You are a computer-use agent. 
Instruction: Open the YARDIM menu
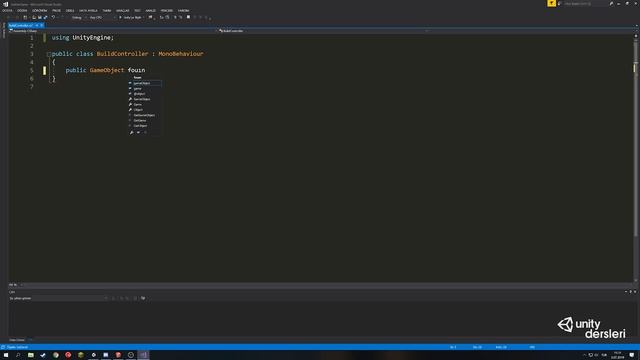[x=183, y=11]
